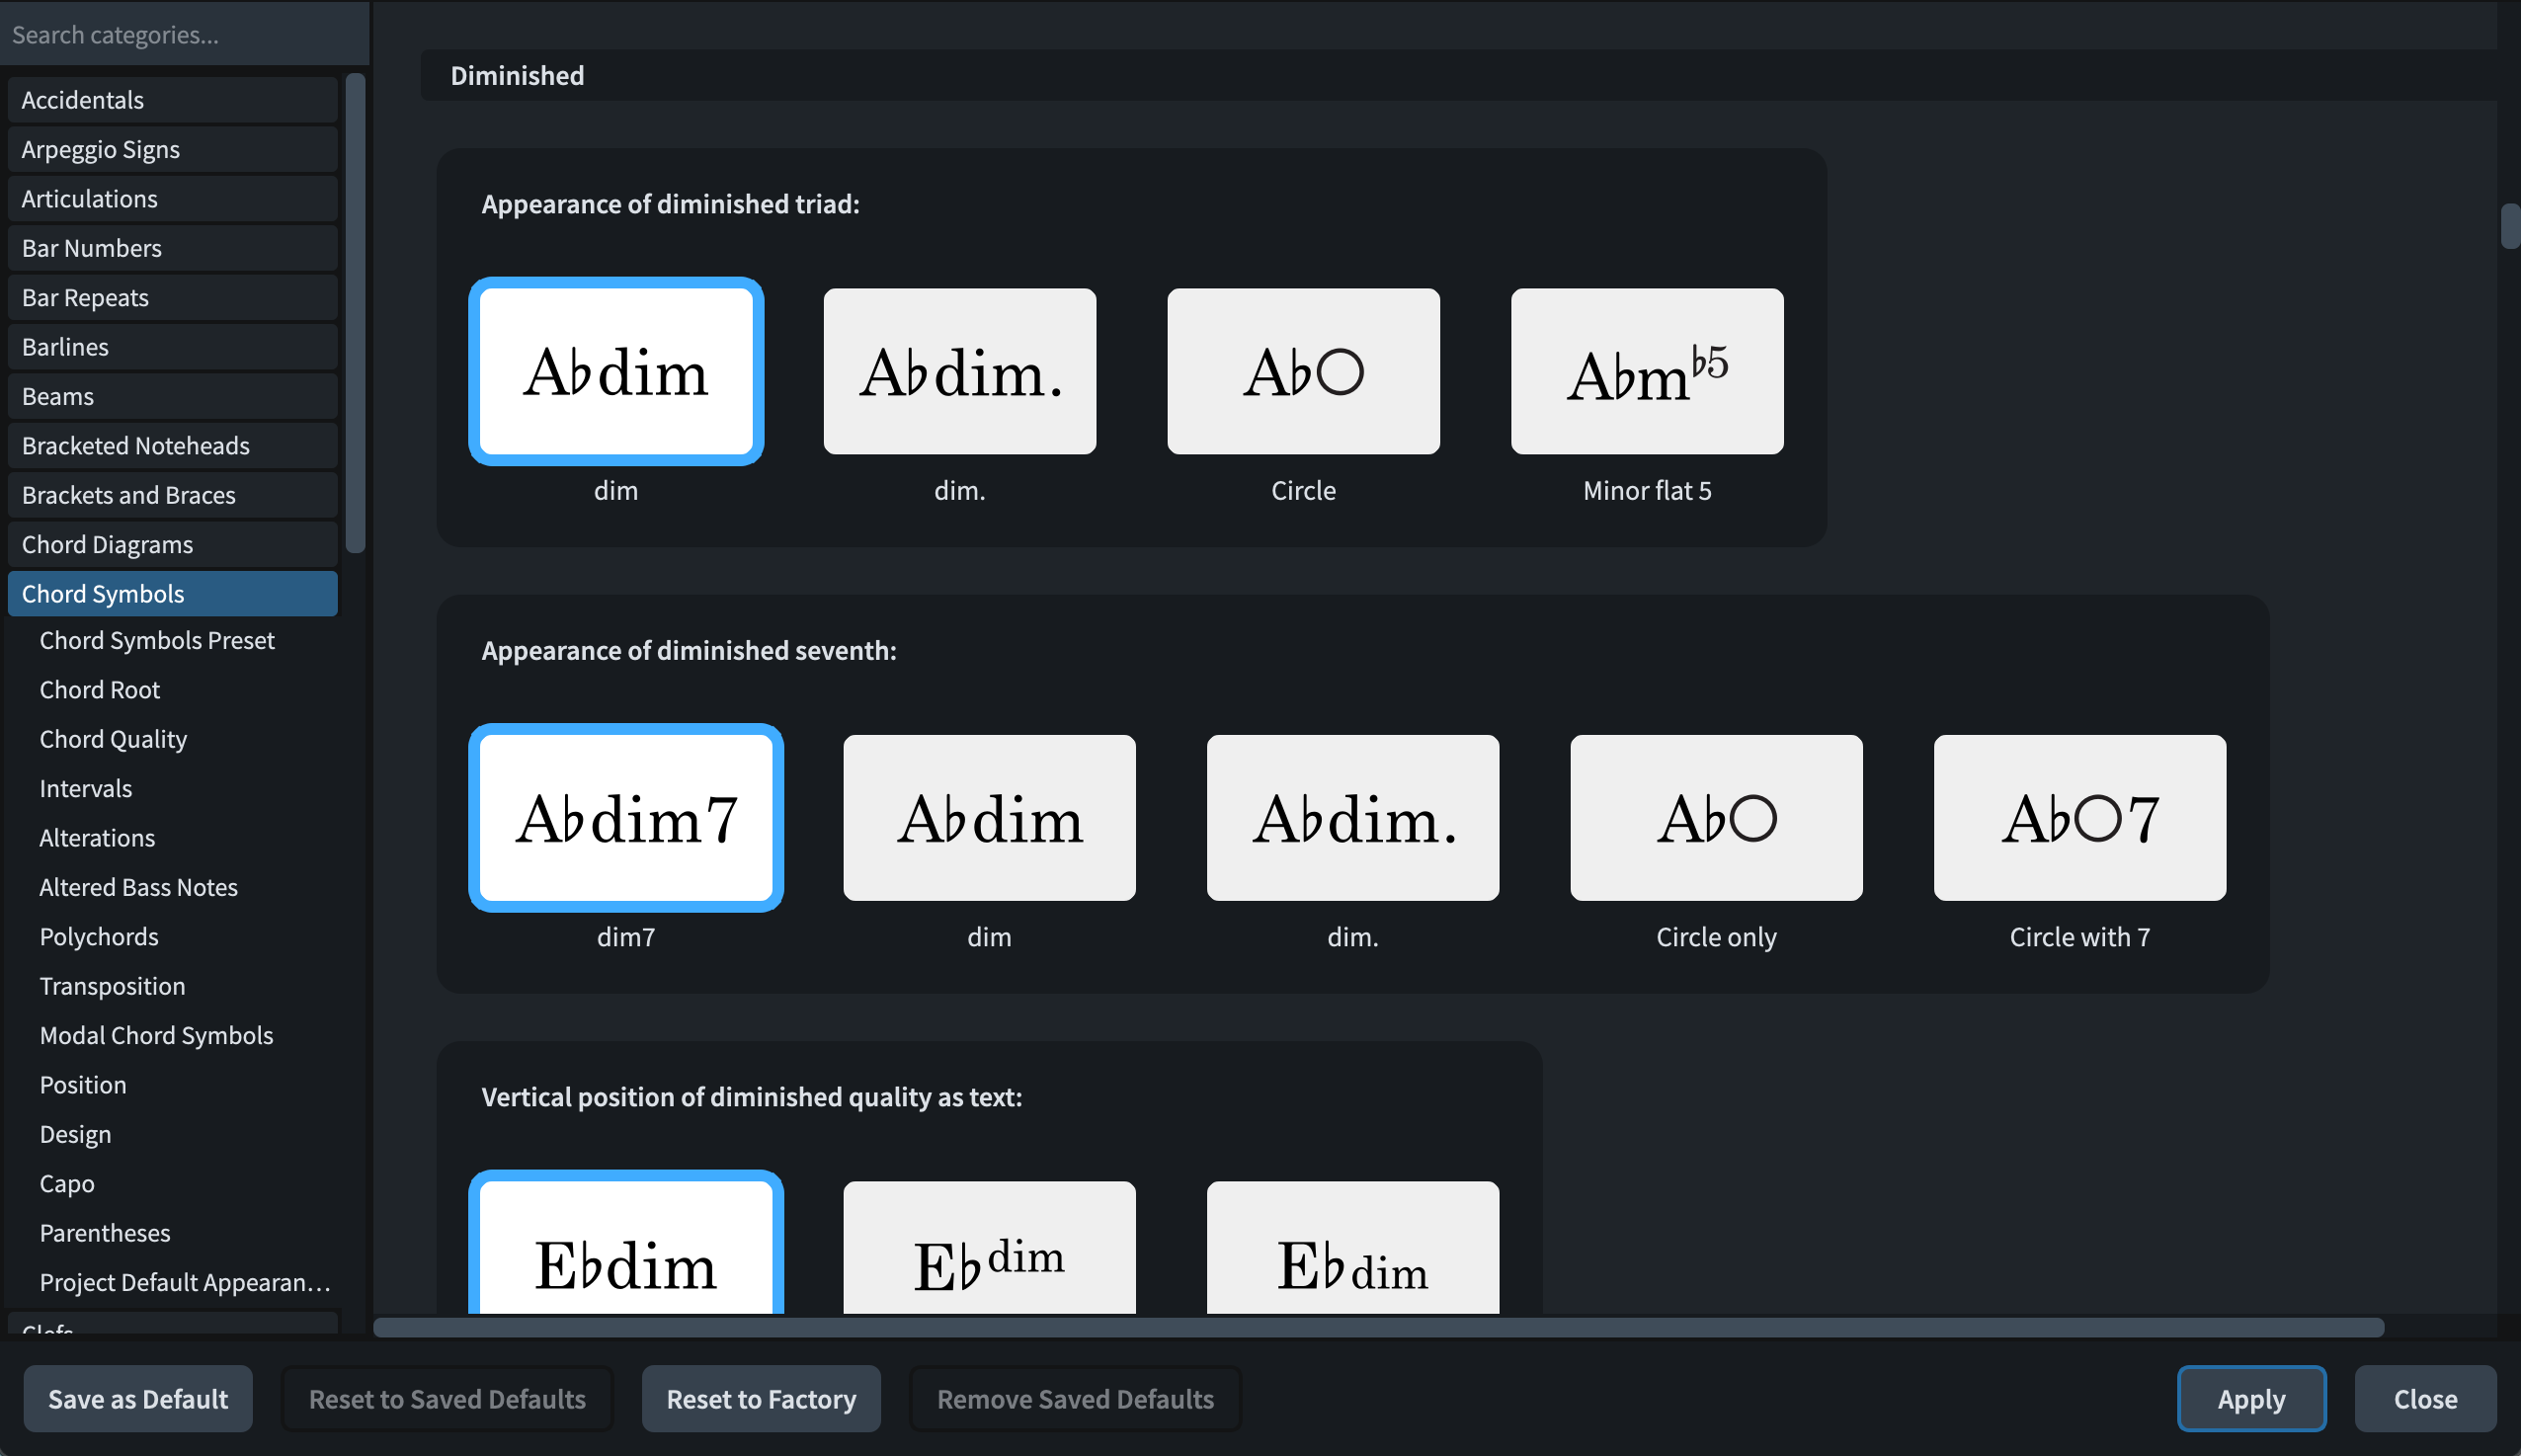2521x1456 pixels.
Task: Select the 'dim' diminished triad tile
Action: (x=615, y=371)
